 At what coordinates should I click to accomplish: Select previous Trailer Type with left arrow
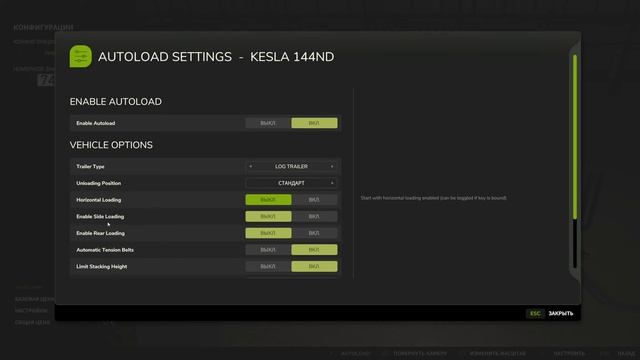[x=251, y=167]
